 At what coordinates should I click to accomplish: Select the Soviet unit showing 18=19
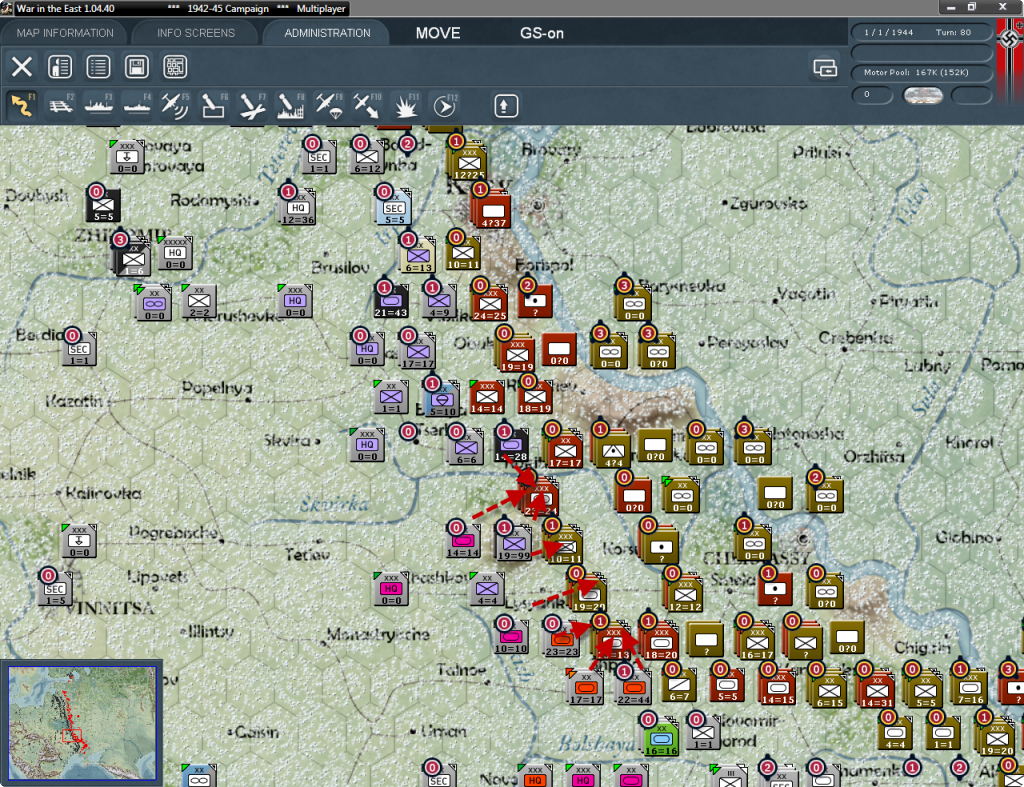pyautogui.click(x=535, y=396)
